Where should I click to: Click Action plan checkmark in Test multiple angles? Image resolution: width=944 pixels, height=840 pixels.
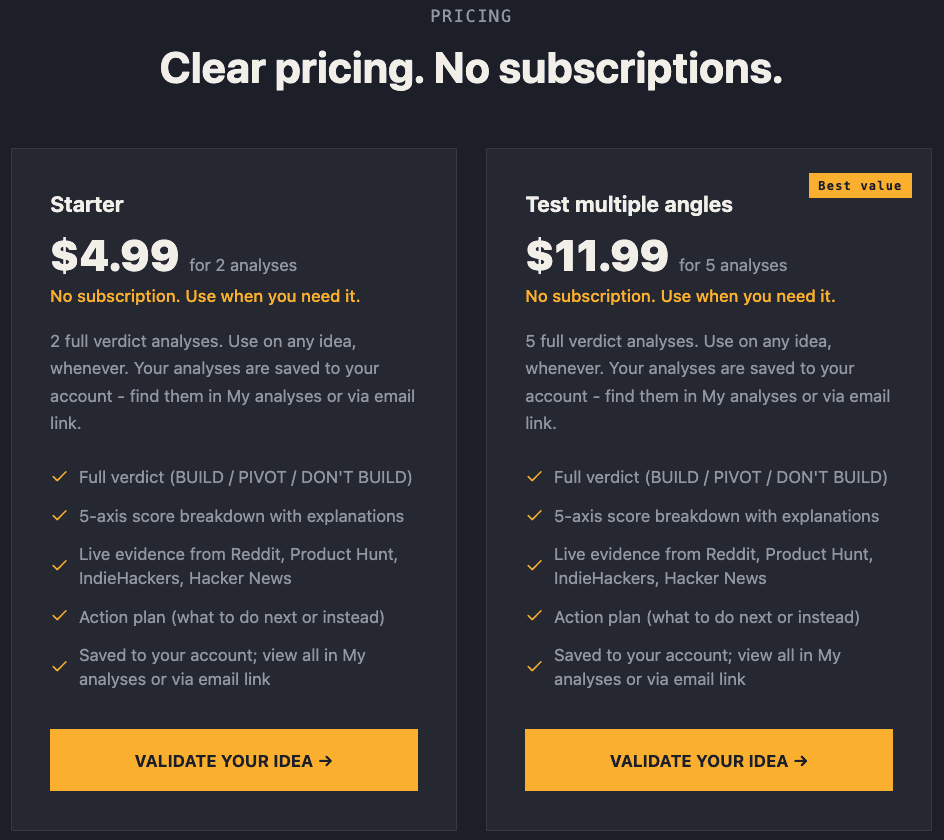click(535, 616)
